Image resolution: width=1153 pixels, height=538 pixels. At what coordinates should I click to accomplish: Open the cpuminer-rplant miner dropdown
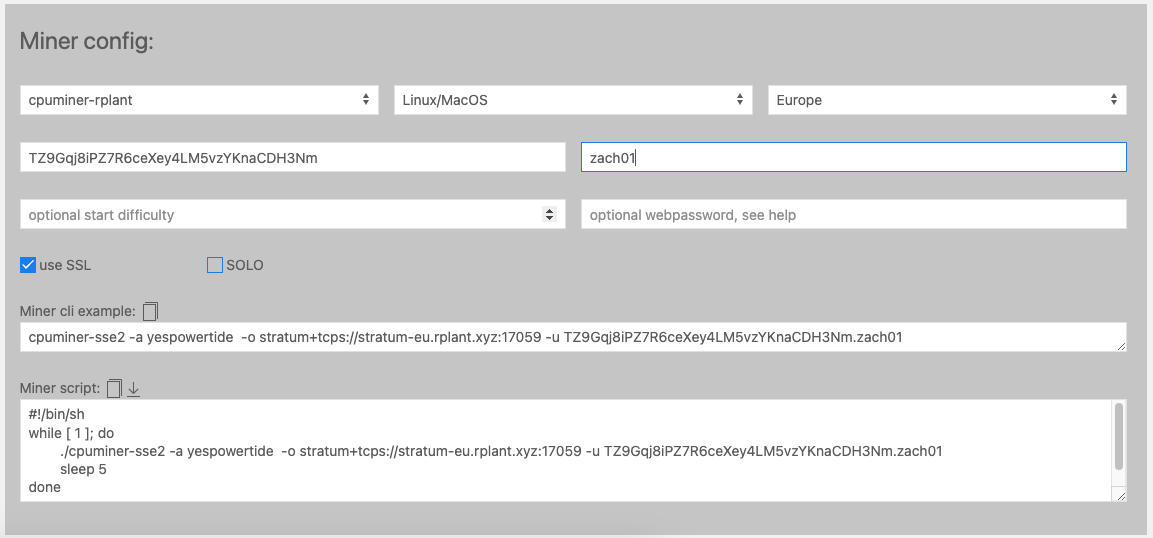[x=199, y=100]
